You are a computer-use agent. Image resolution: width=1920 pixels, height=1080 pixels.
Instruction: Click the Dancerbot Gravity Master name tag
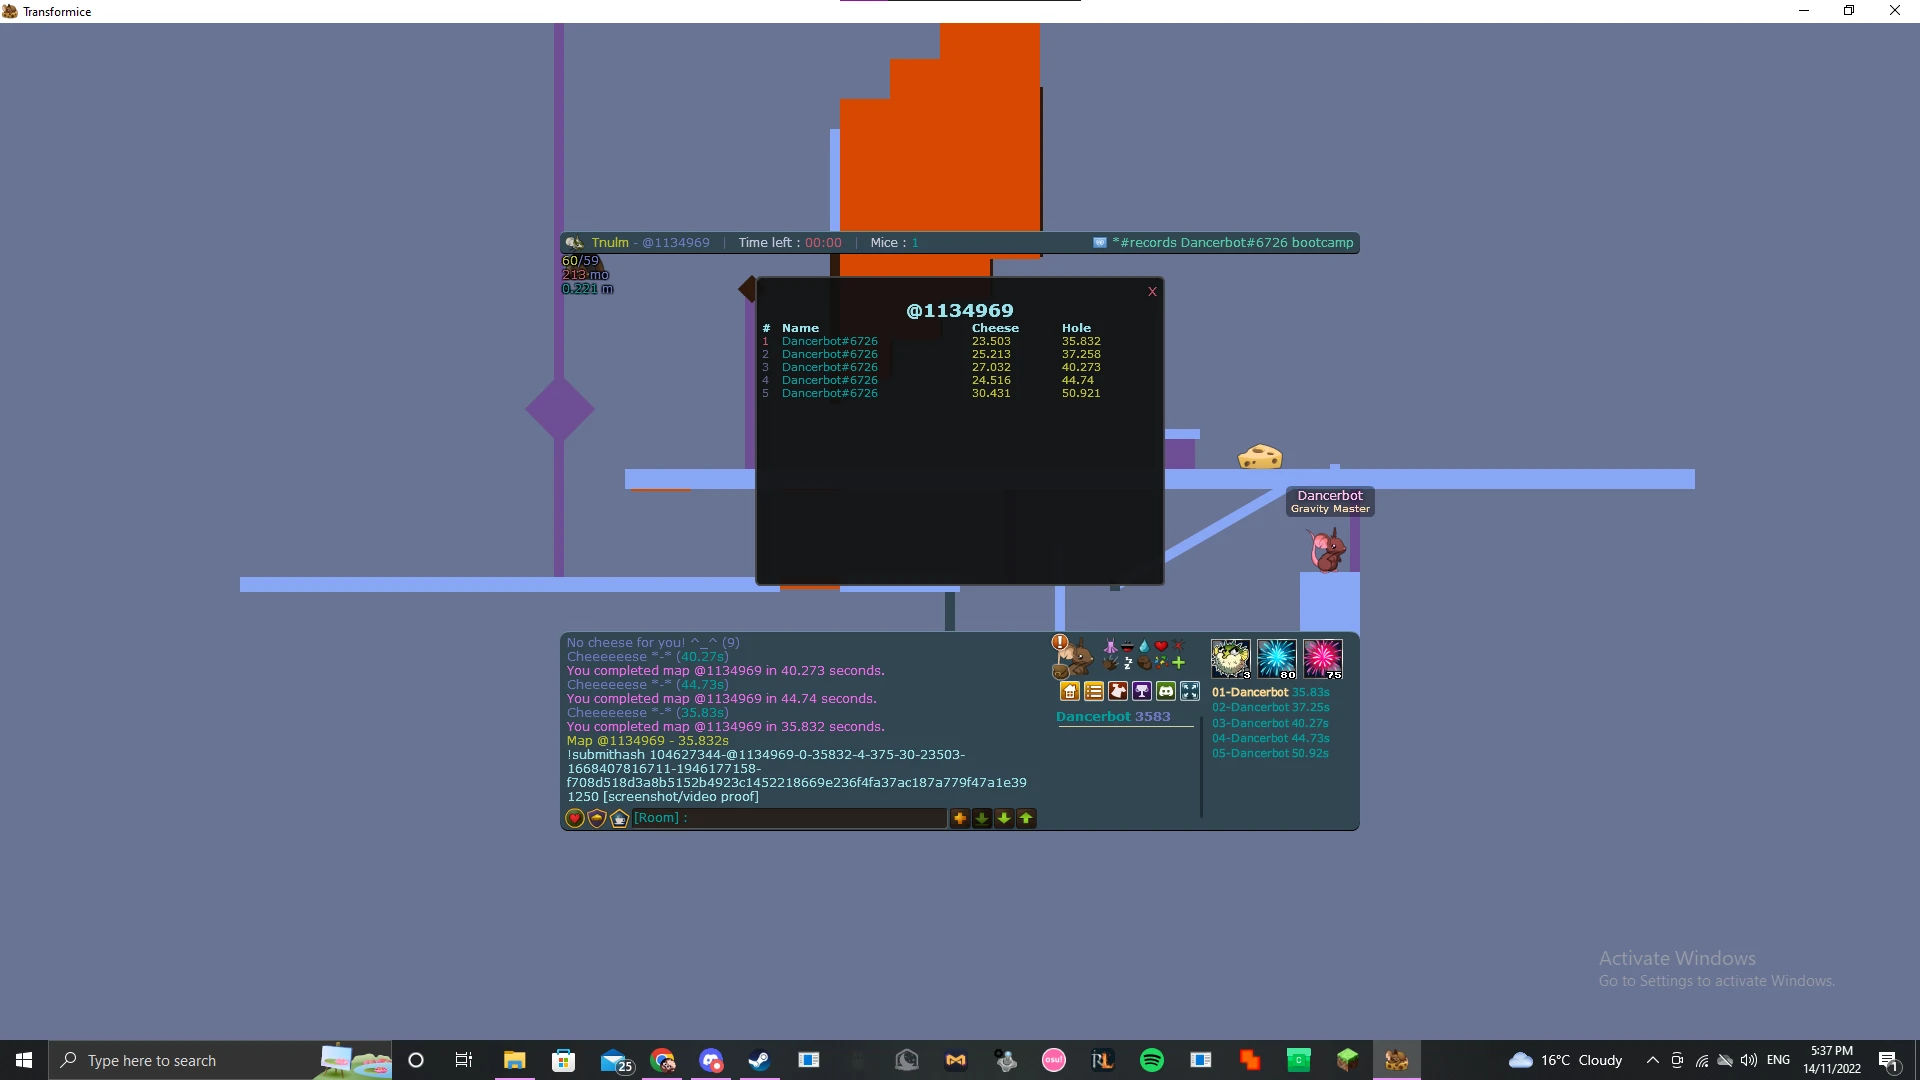pos(1330,501)
